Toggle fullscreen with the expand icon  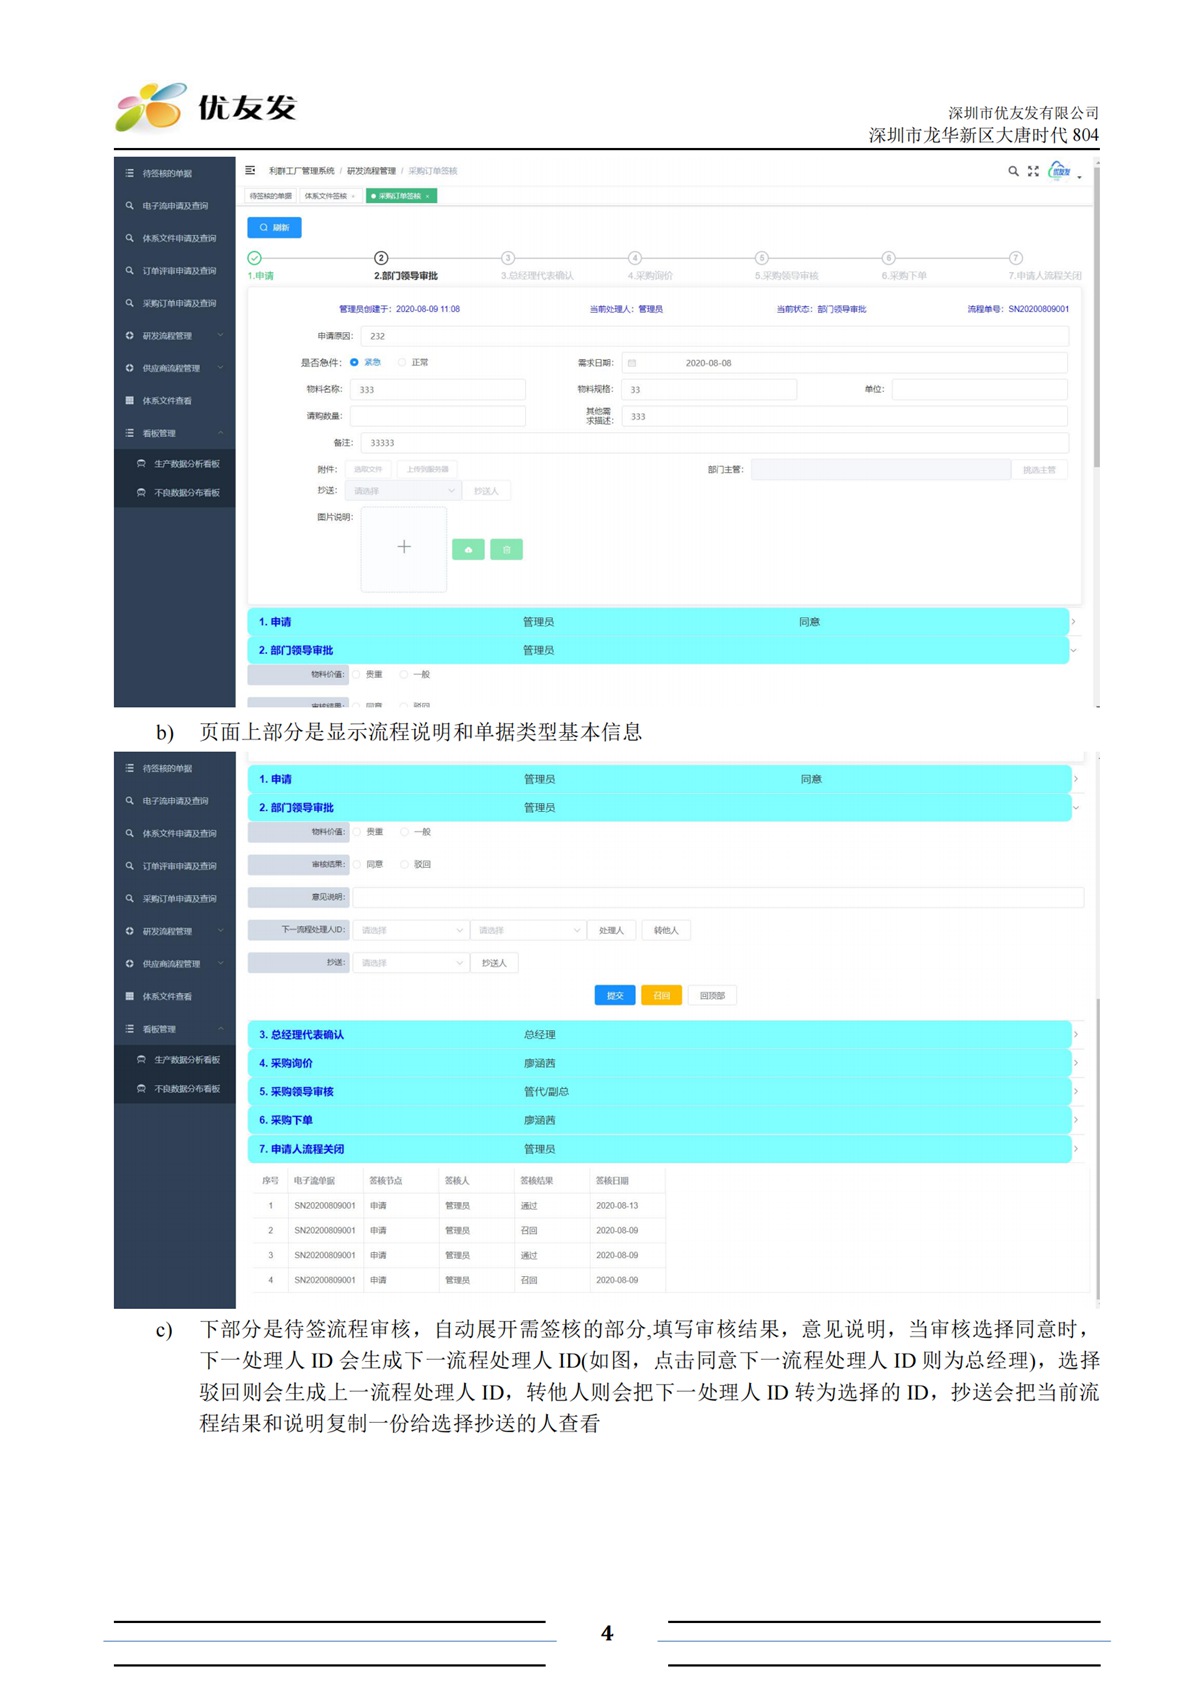[x=1033, y=171]
